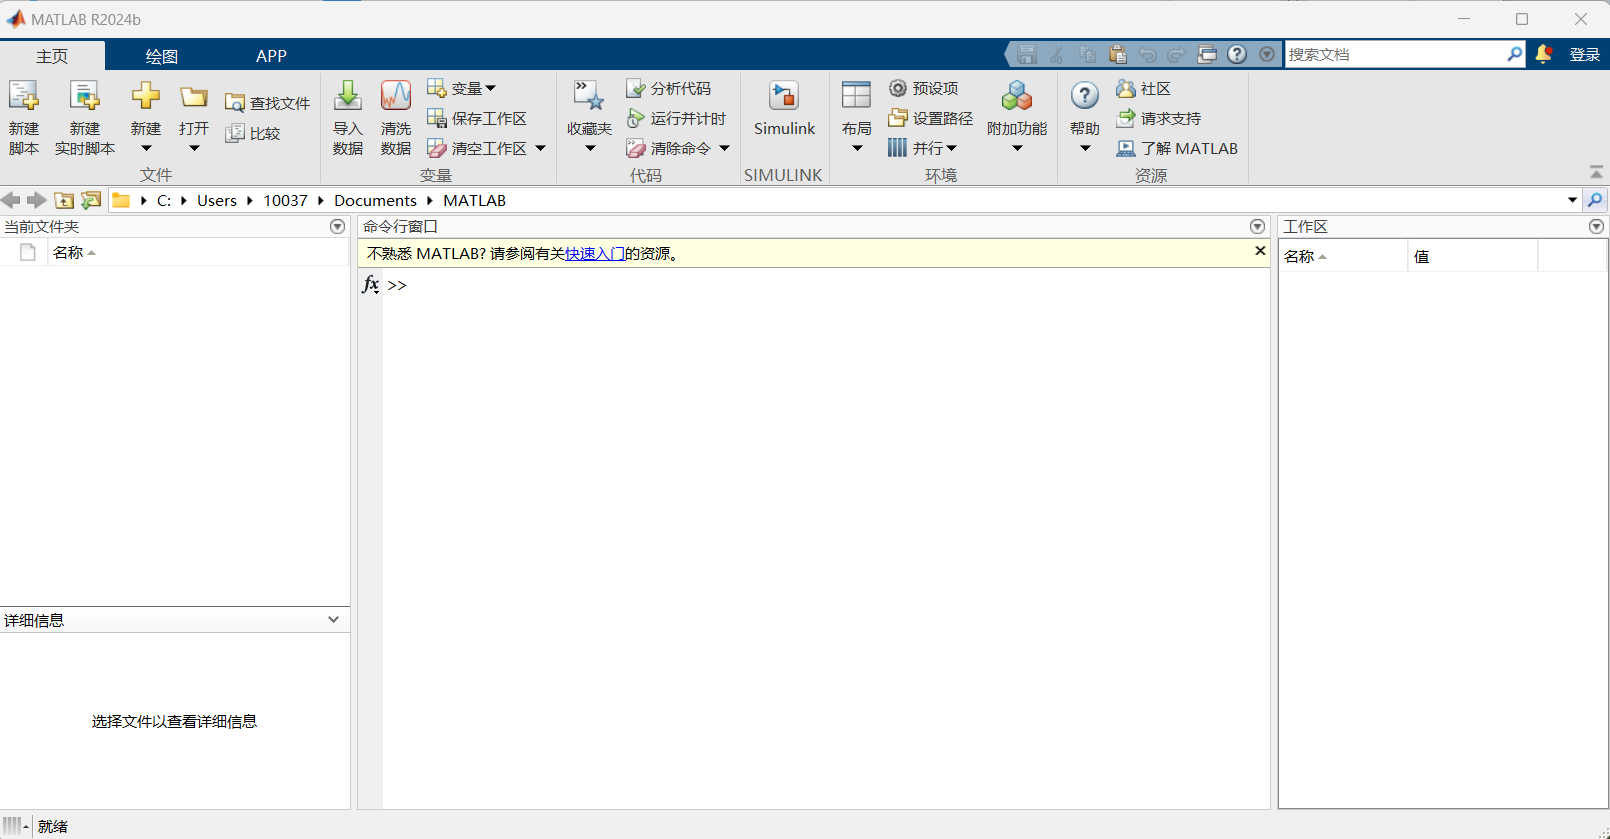Click Users in the address path
The image size is (1610, 839).
217,200
